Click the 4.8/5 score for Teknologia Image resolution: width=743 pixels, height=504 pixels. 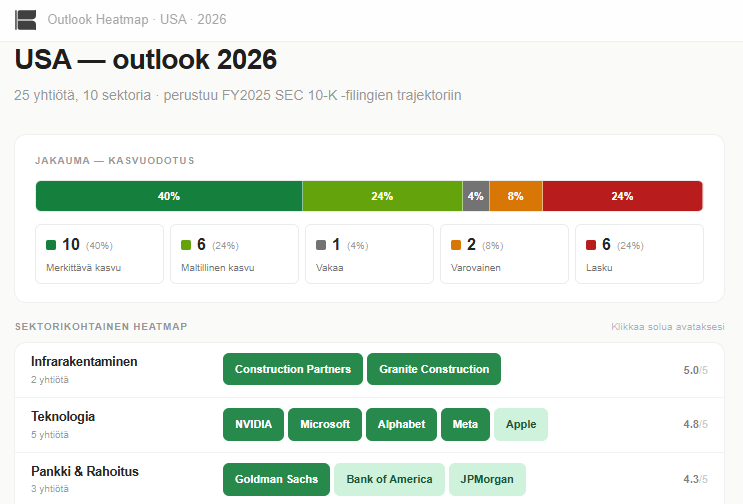(695, 424)
